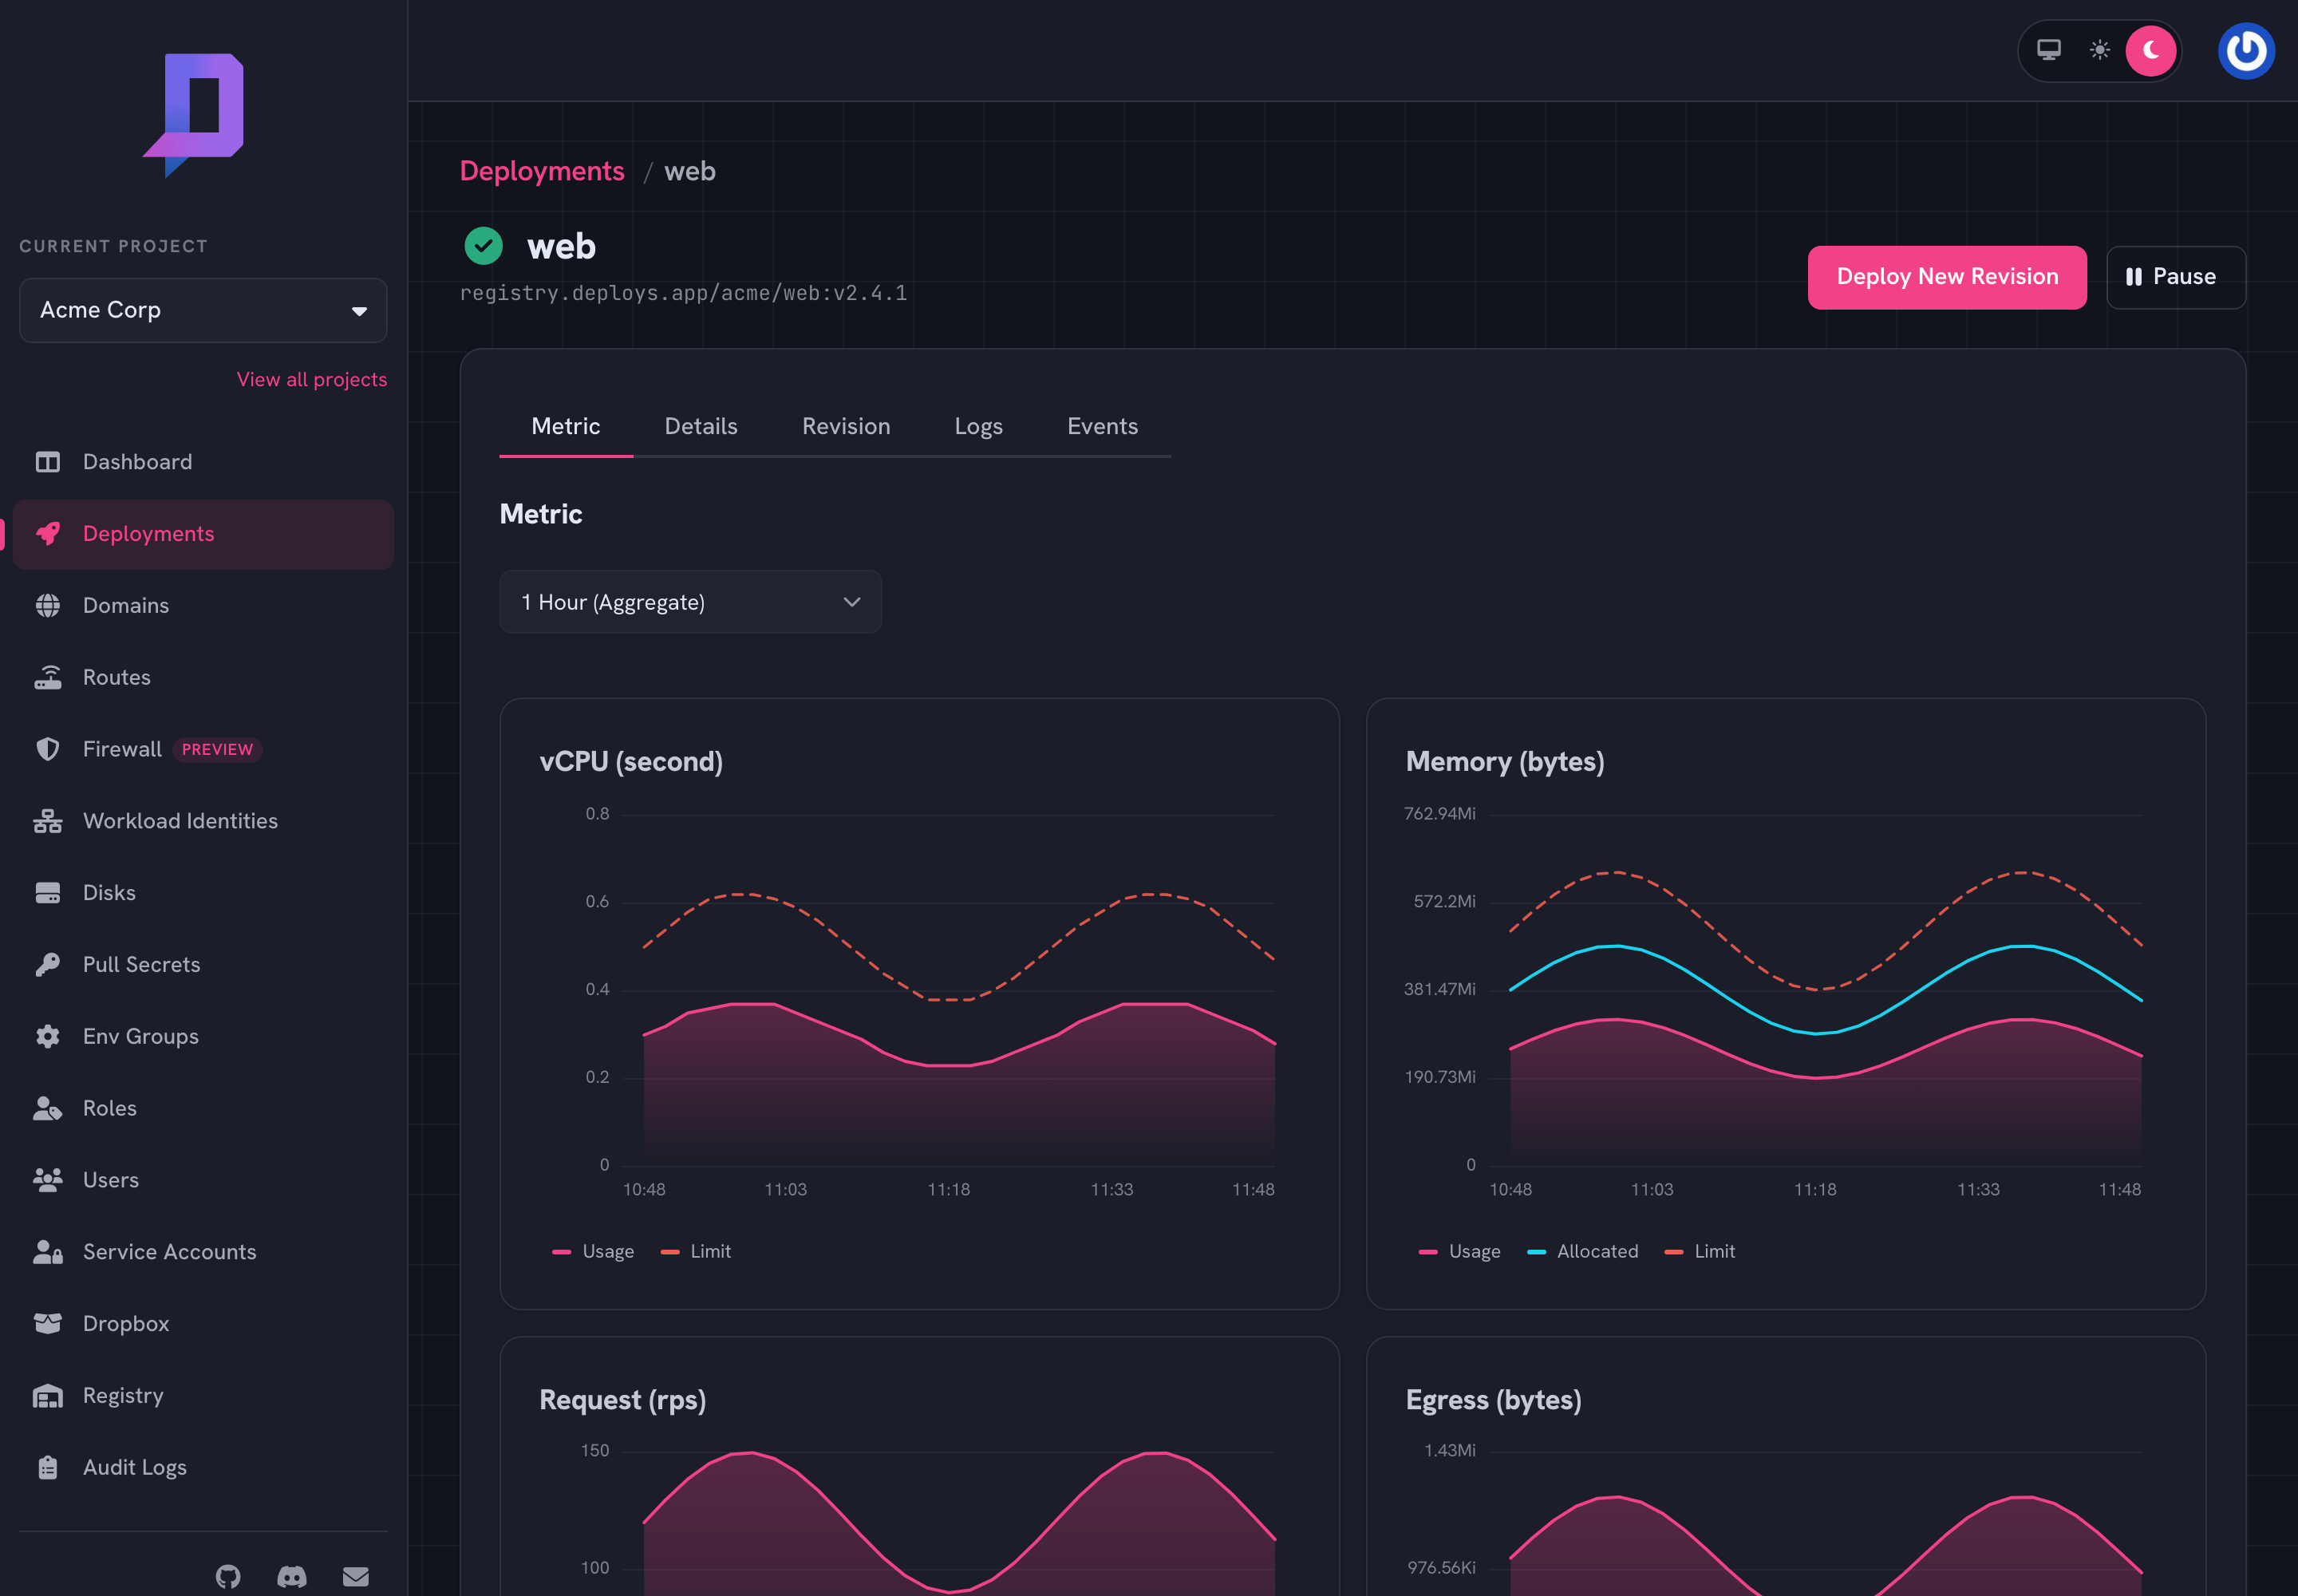Image resolution: width=2298 pixels, height=1596 pixels.
Task: Open the email envelope icon
Action: click(x=356, y=1577)
